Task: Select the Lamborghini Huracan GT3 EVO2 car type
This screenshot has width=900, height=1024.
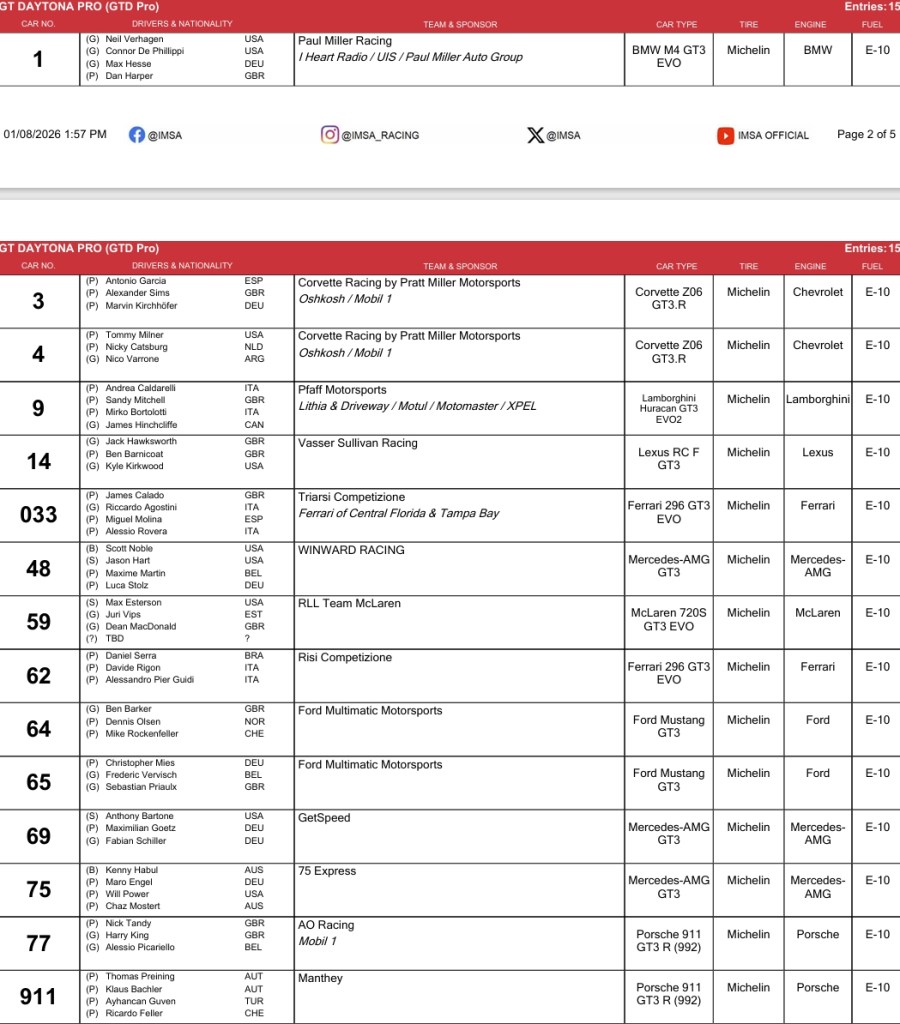Action: point(668,408)
